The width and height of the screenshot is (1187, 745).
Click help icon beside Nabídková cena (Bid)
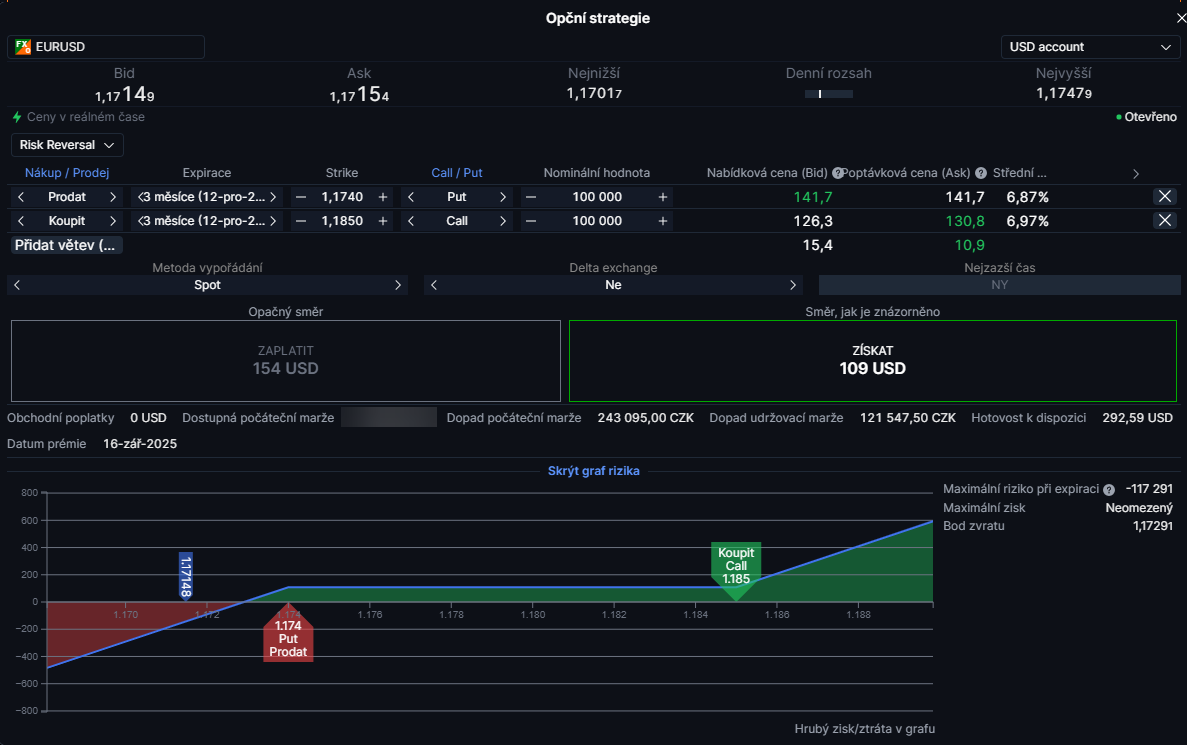tap(837, 173)
